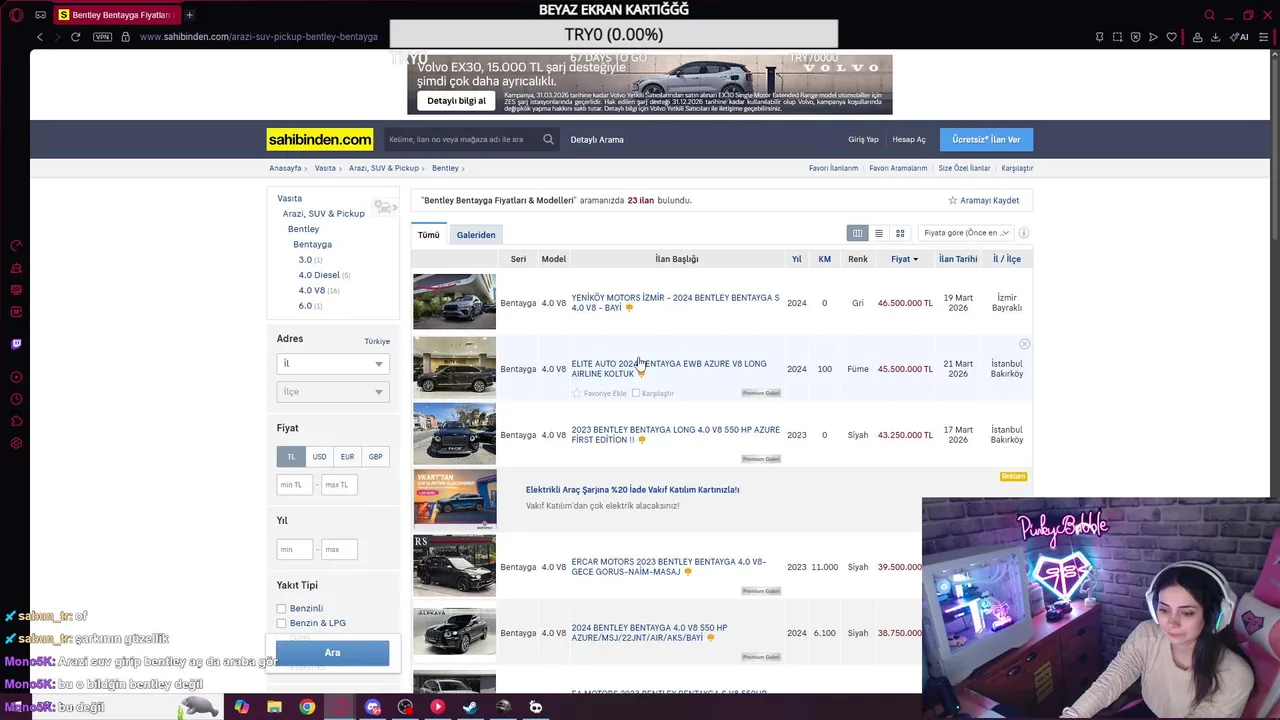The height and width of the screenshot is (720, 1280).
Task: Select the Tümü tab
Action: pyautogui.click(x=429, y=234)
